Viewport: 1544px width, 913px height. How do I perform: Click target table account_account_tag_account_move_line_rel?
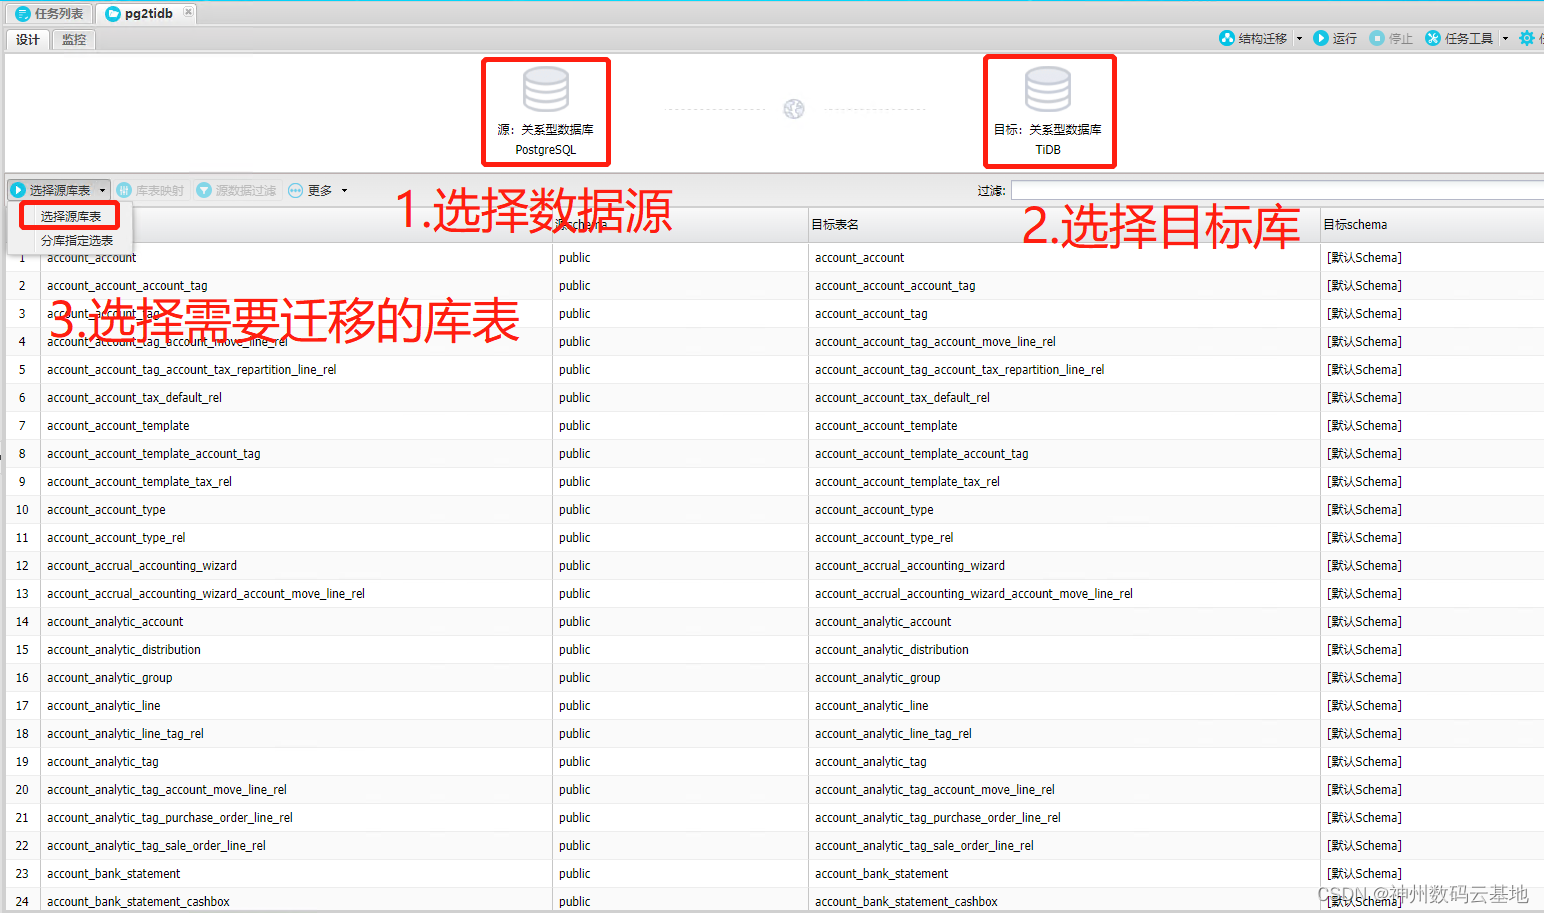935,342
